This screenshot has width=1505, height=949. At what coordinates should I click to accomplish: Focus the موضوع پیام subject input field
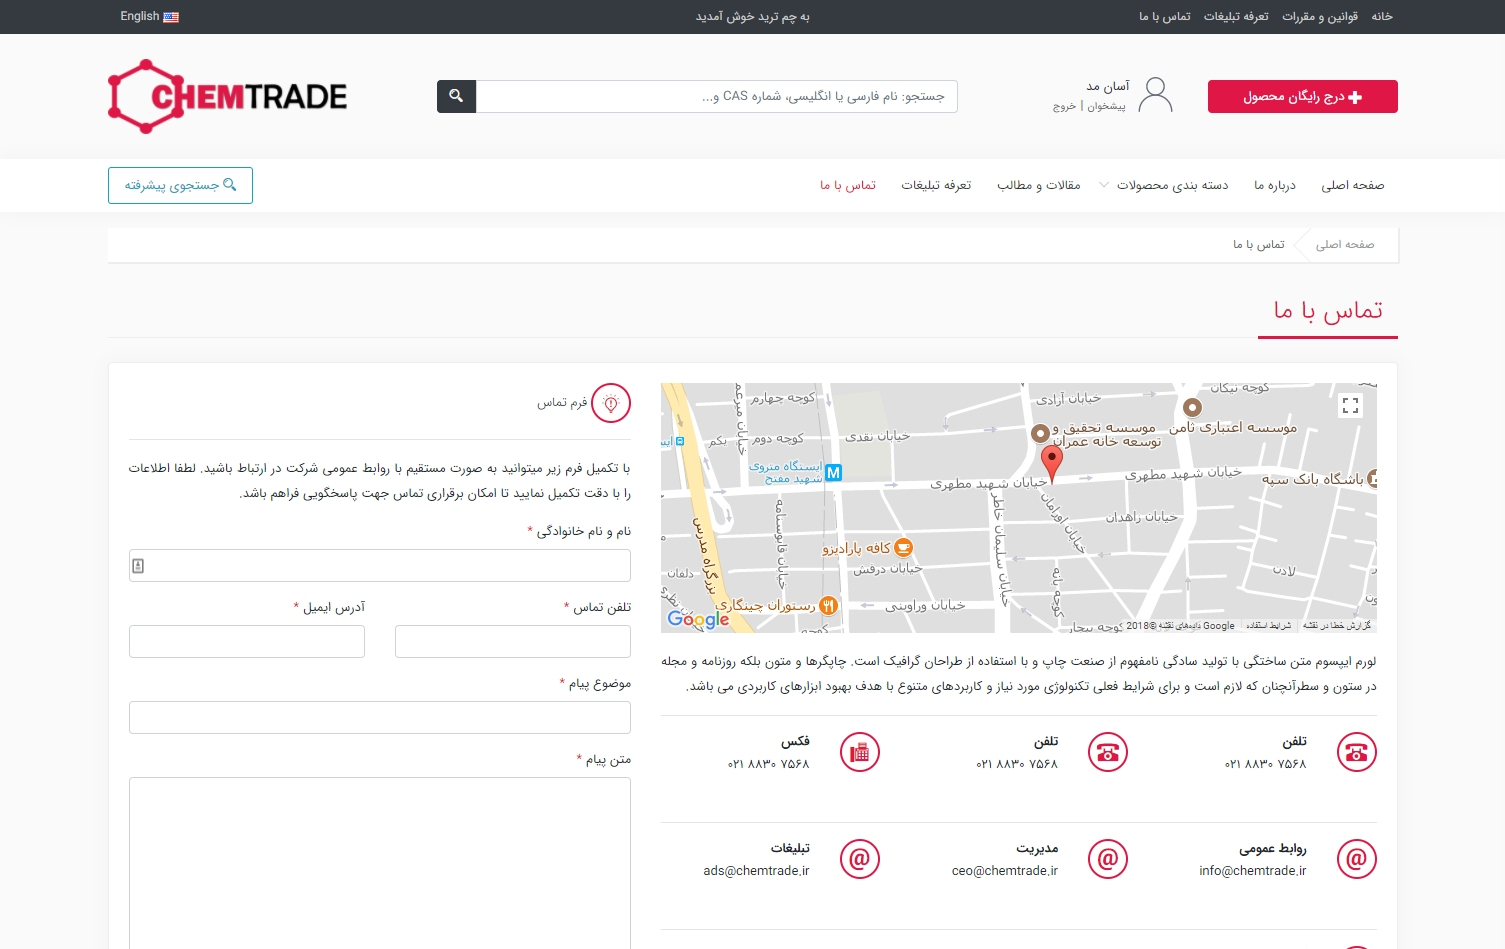coord(380,717)
